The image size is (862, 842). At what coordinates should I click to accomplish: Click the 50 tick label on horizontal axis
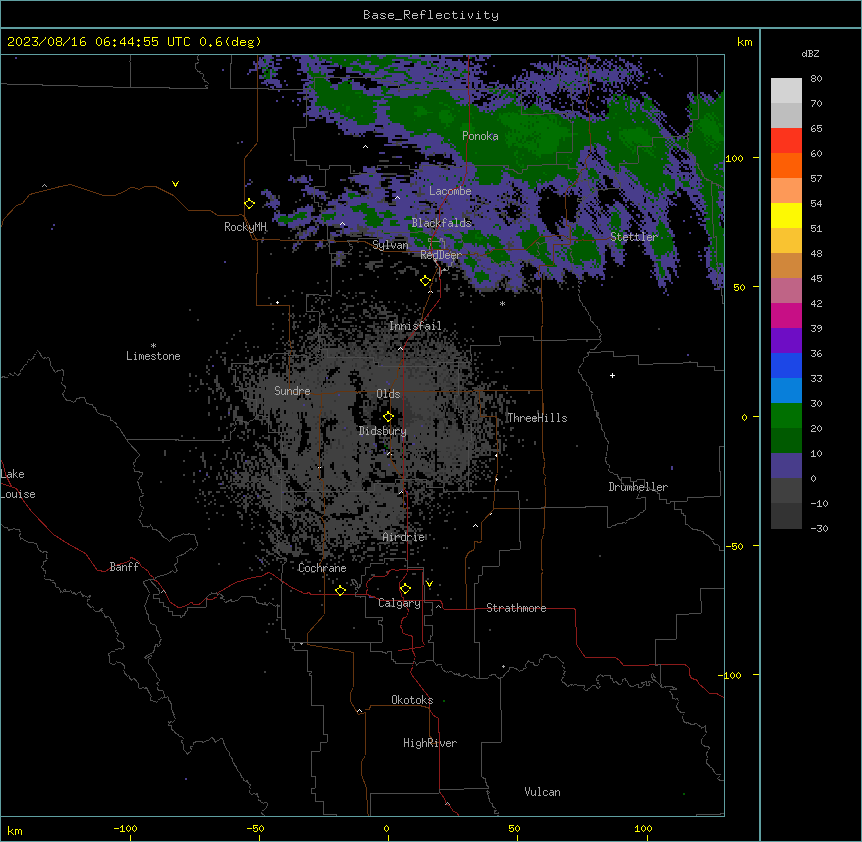514,828
